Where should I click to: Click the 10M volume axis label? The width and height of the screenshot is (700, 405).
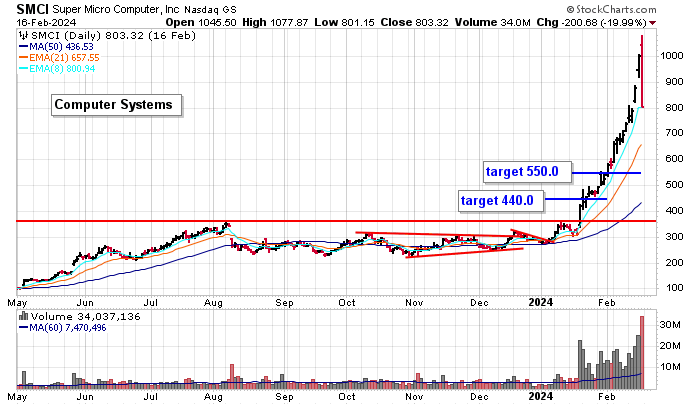[670, 367]
